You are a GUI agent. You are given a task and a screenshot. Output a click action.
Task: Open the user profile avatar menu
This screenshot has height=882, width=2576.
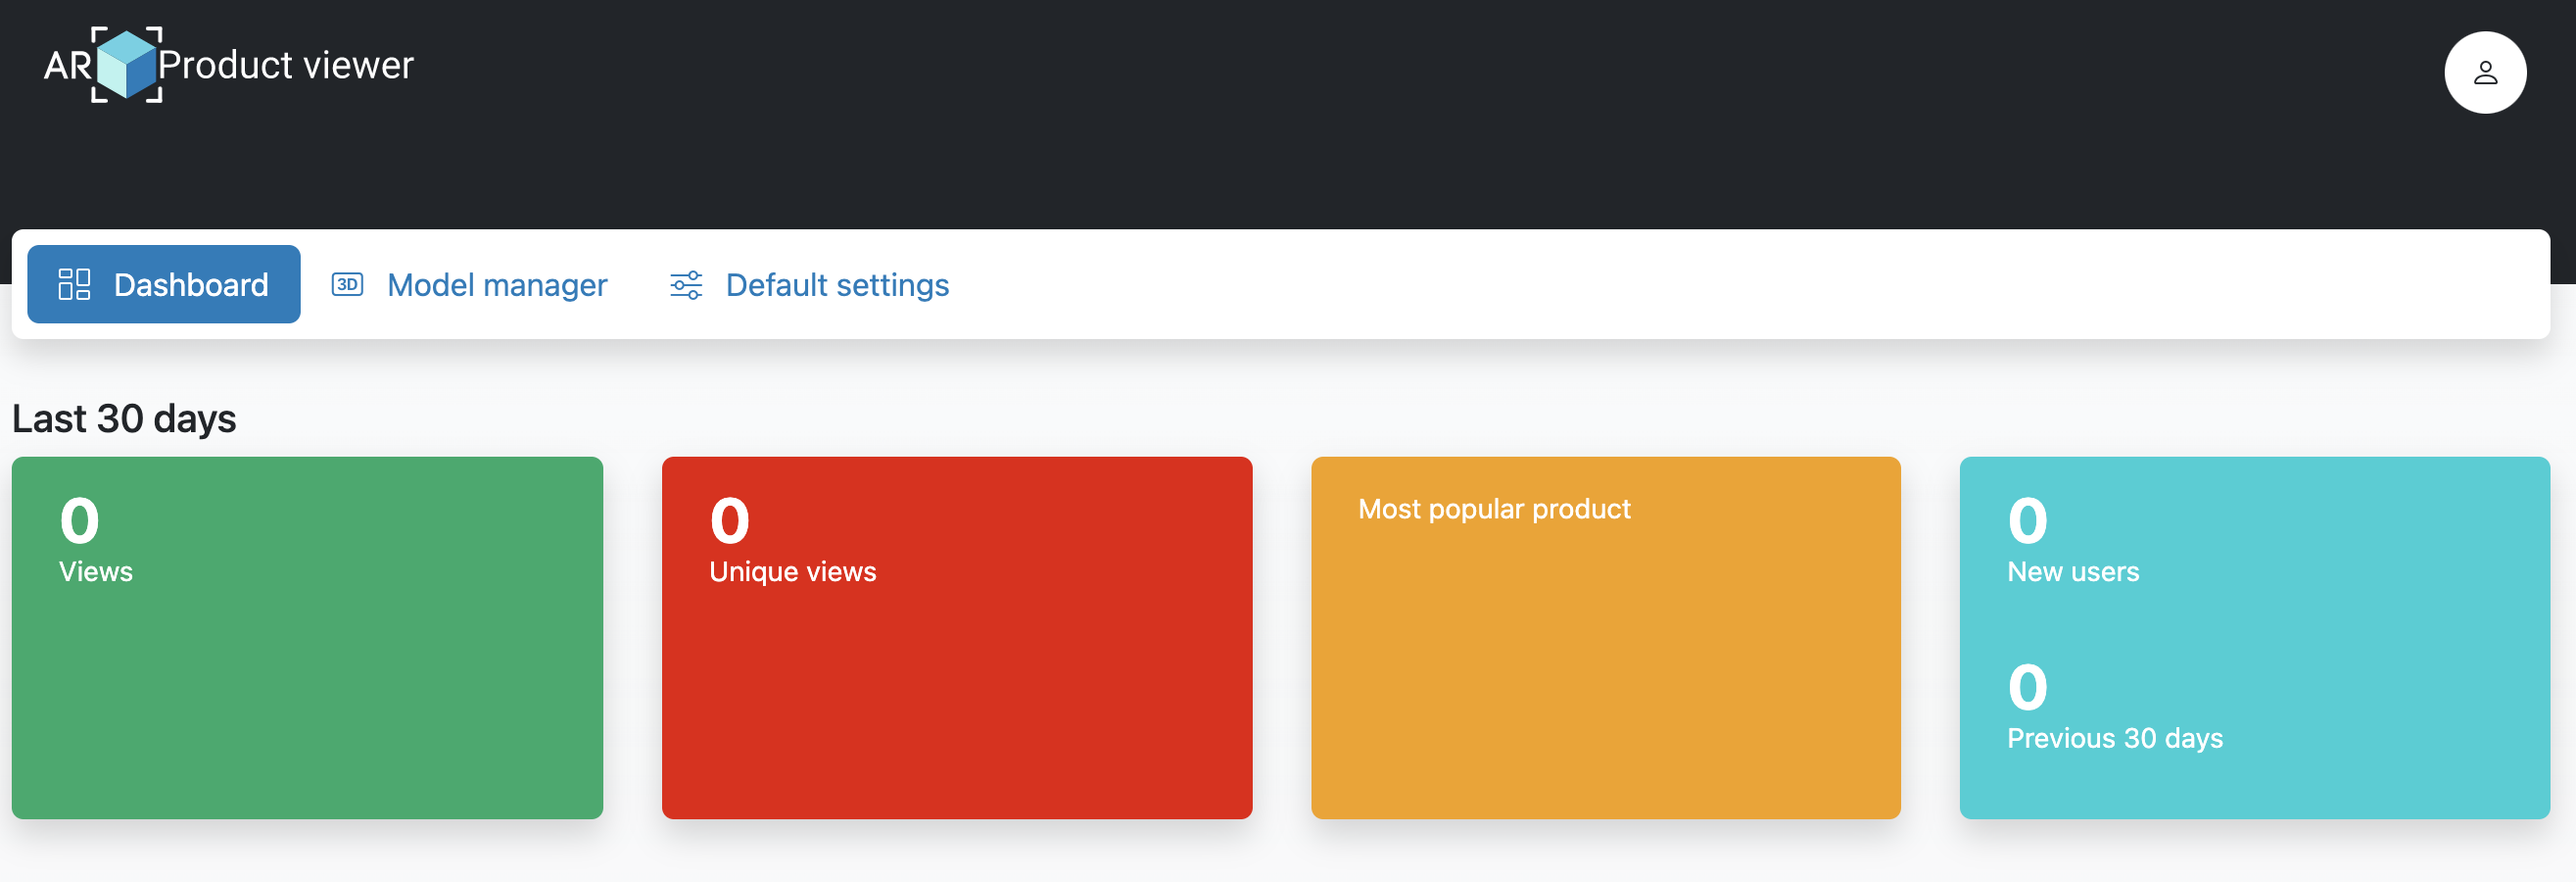[2484, 73]
